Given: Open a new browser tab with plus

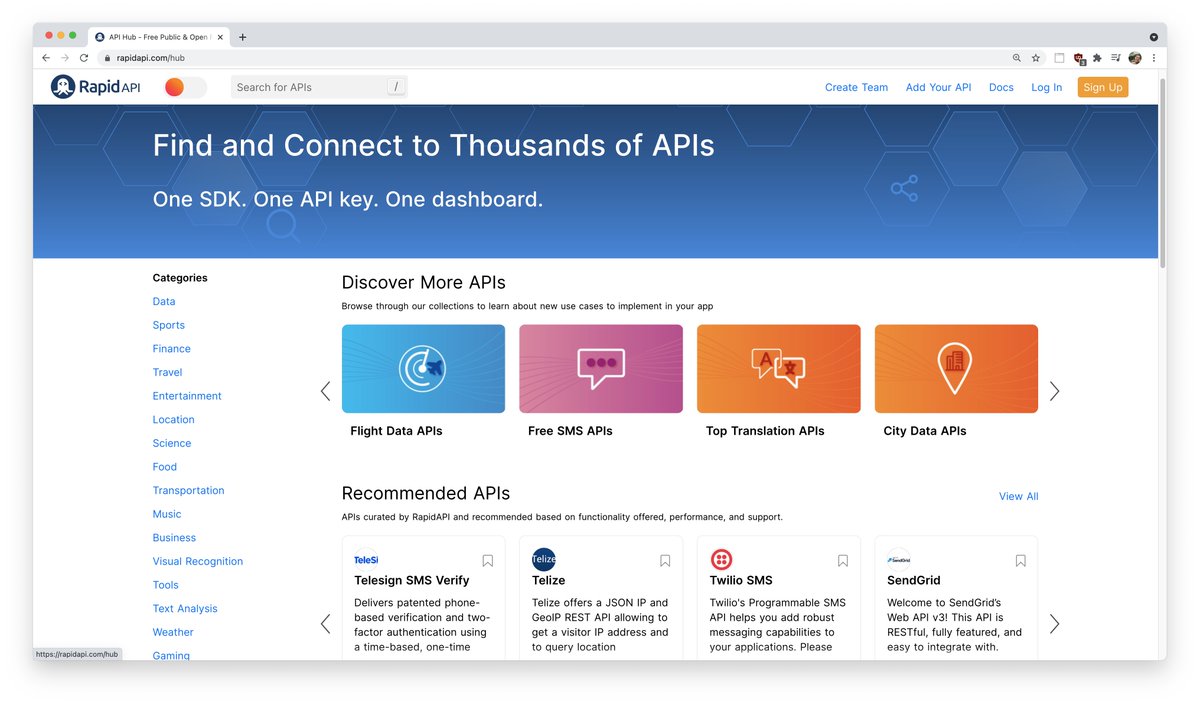Looking at the screenshot, I should pyautogui.click(x=242, y=37).
